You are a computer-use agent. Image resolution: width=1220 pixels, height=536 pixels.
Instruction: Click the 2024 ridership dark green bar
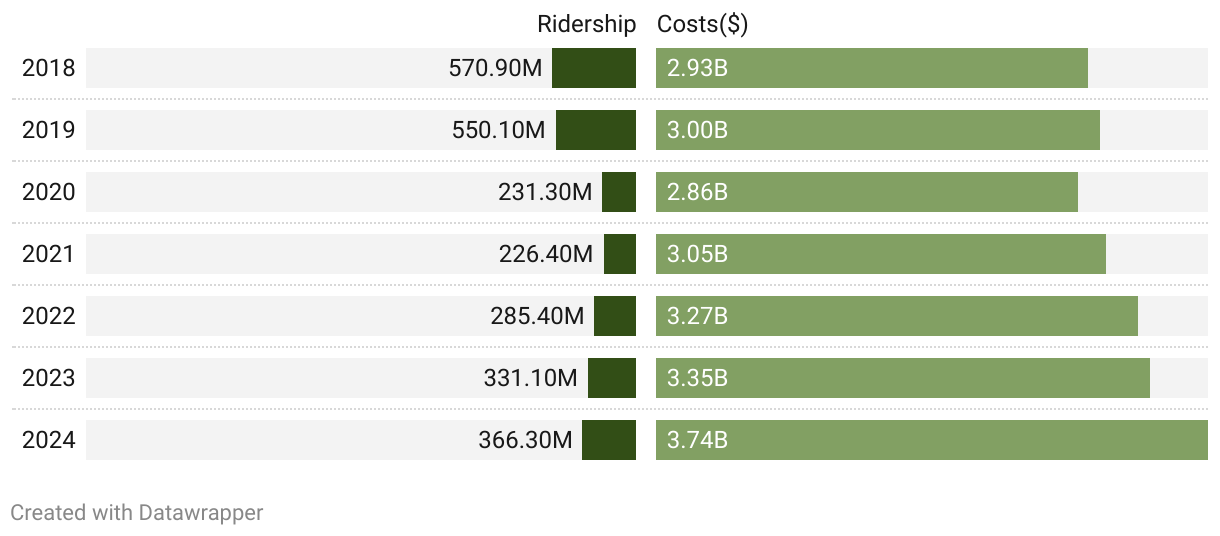point(609,440)
